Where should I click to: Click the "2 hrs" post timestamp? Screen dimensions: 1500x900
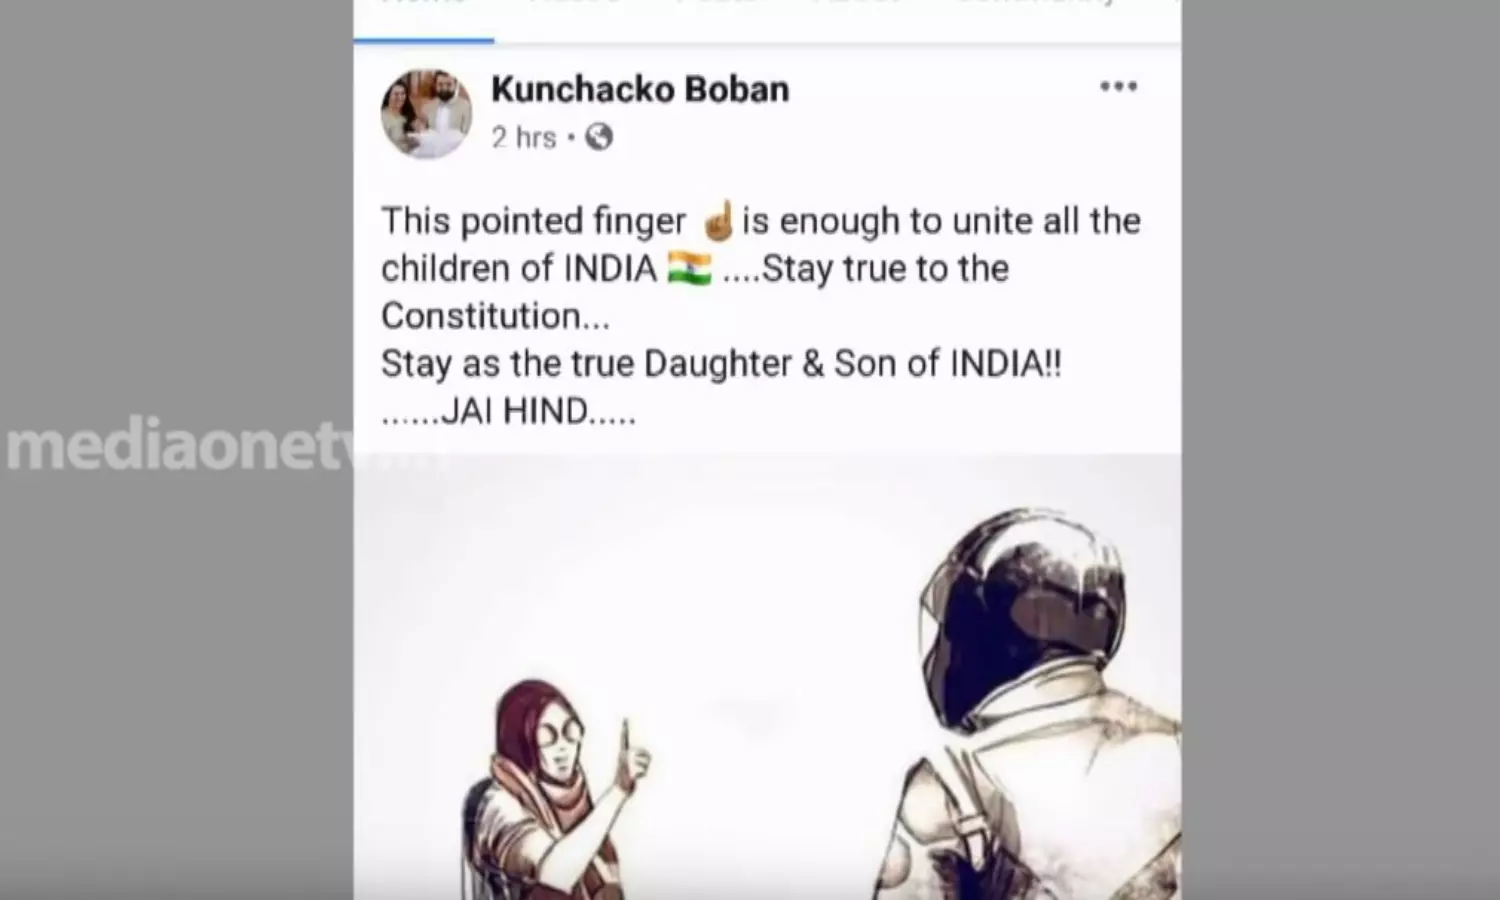(x=523, y=137)
